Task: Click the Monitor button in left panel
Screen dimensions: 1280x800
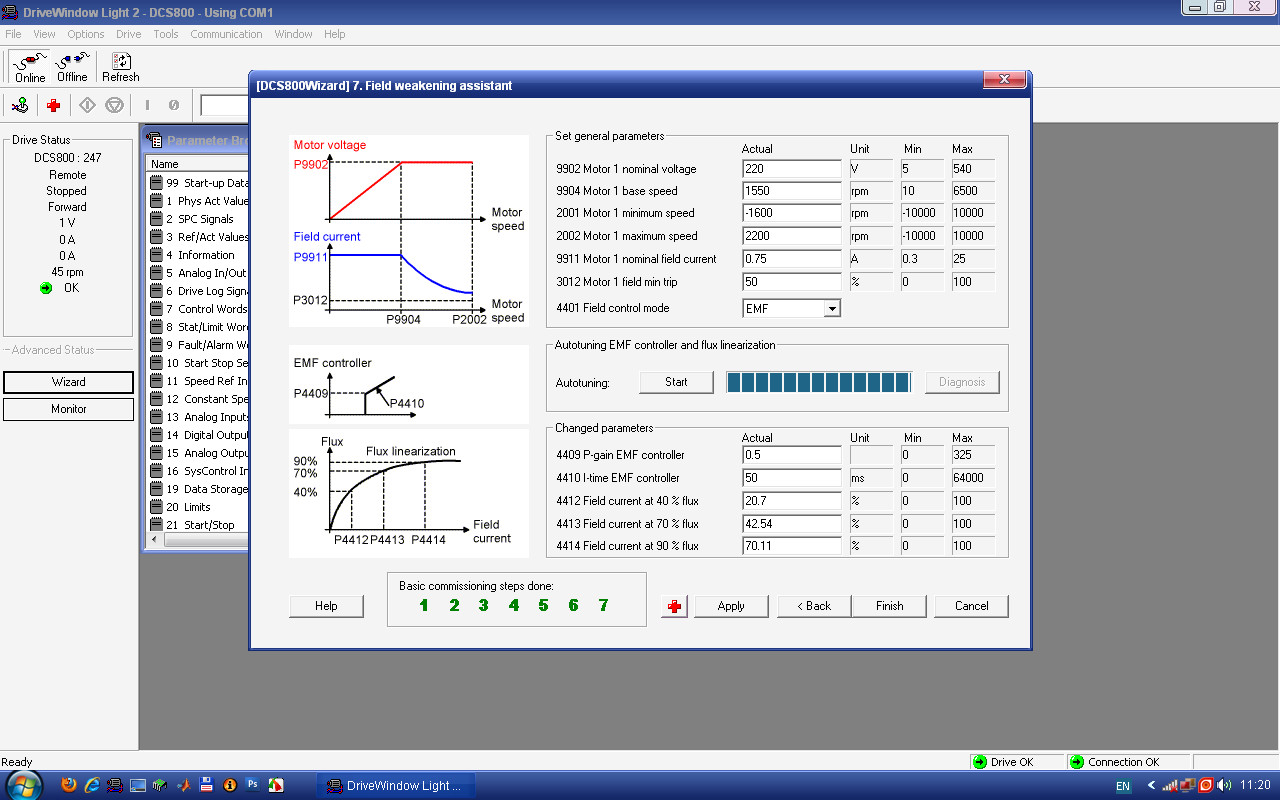Action: pyautogui.click(x=68, y=409)
